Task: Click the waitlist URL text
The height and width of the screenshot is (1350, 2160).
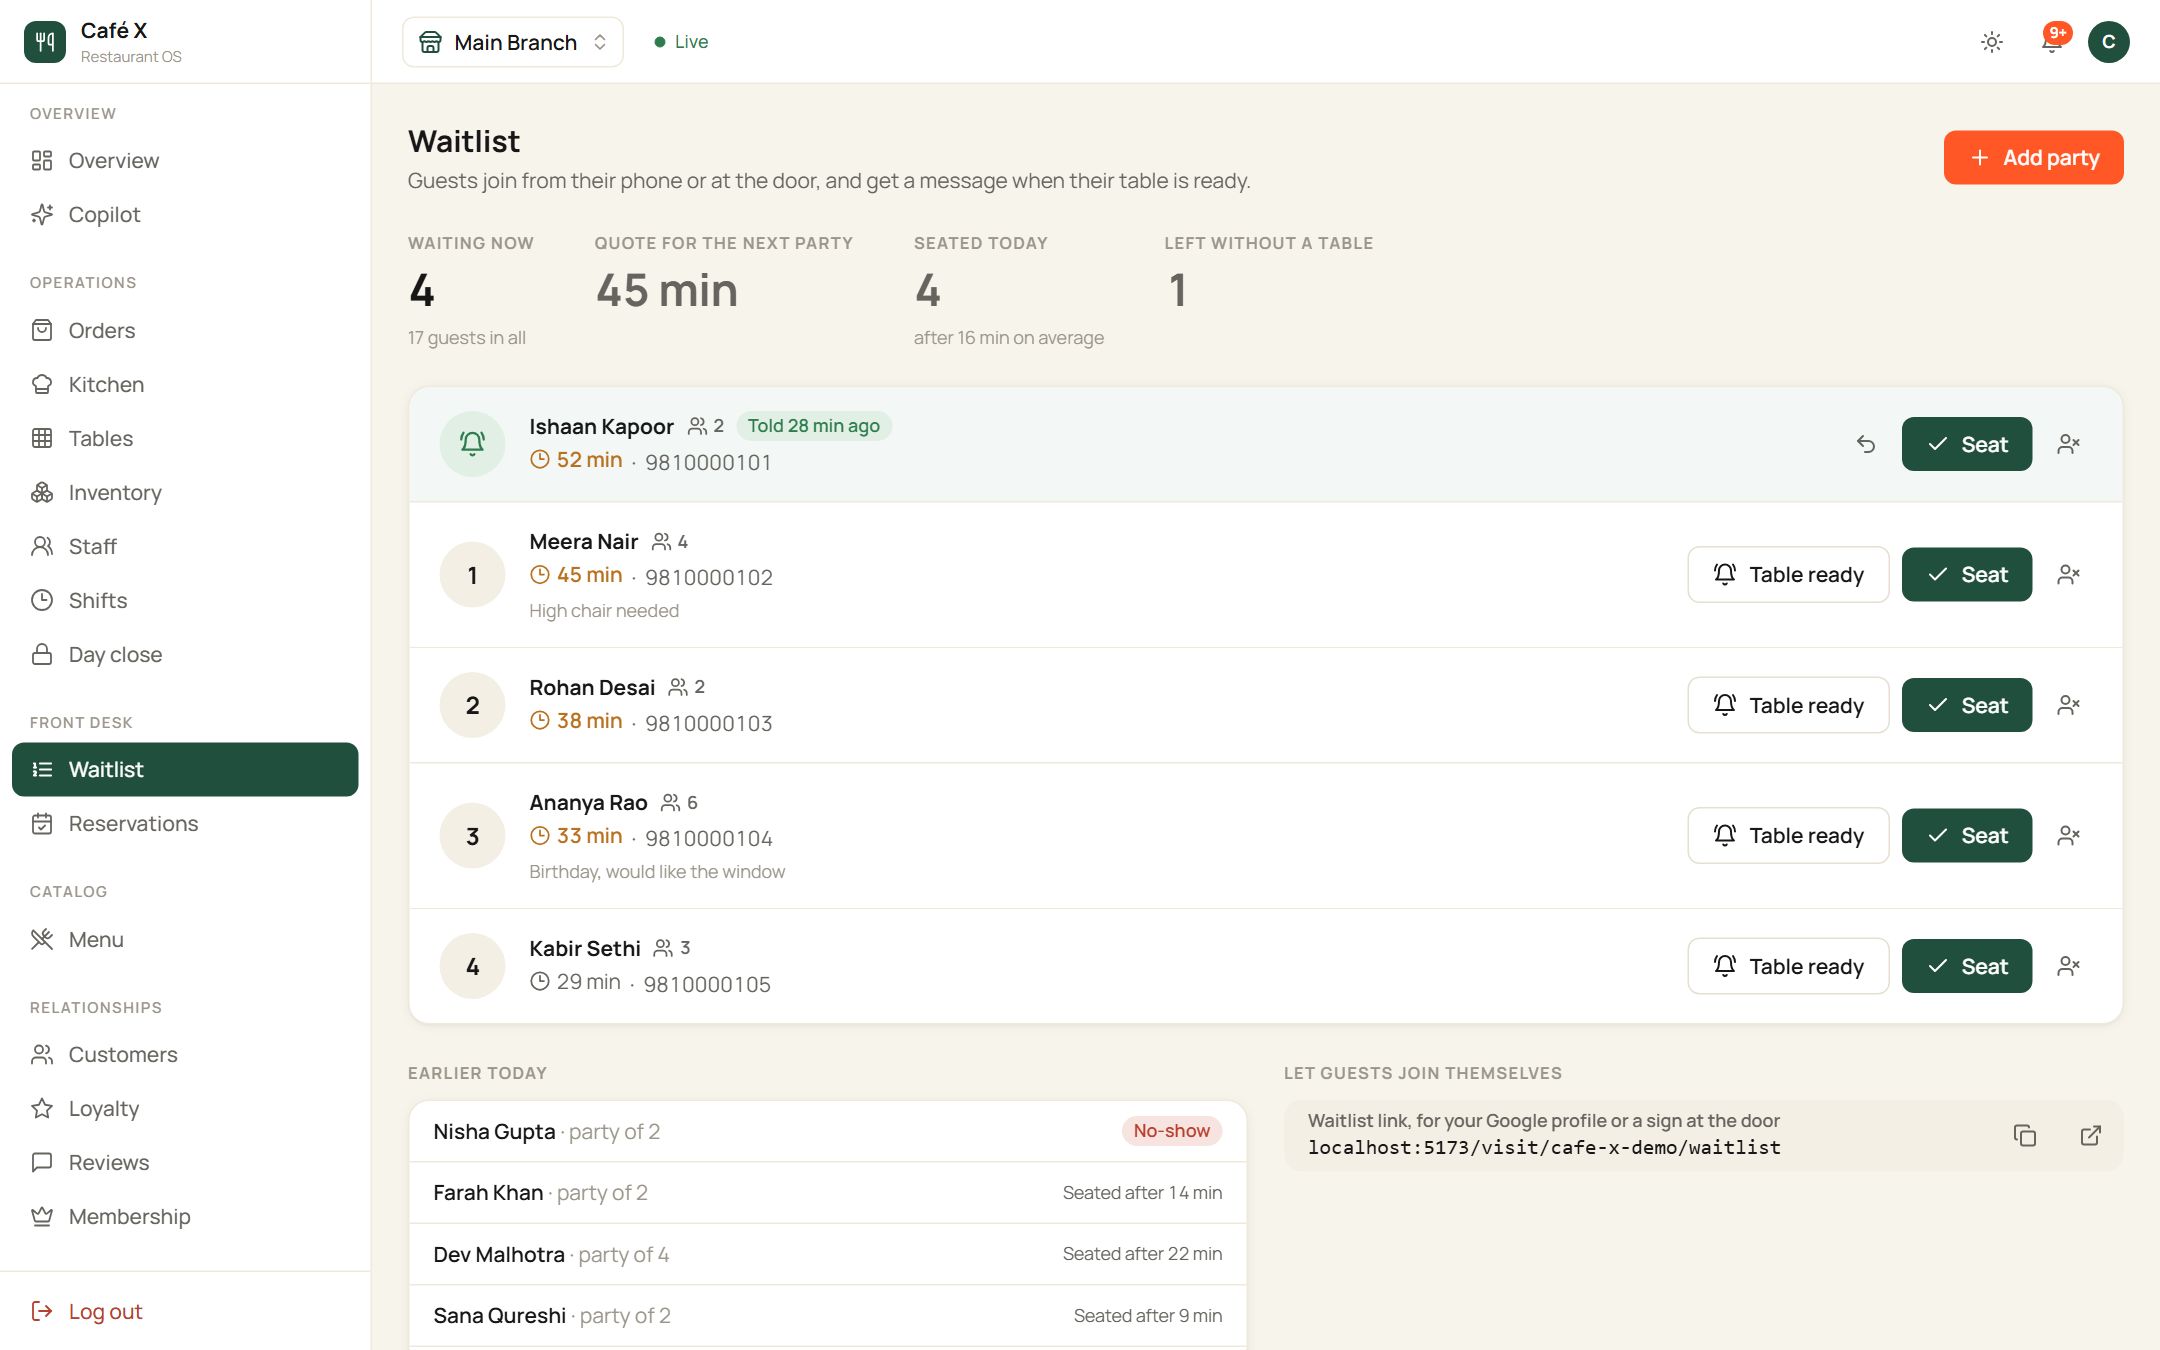Action: (x=1544, y=1148)
